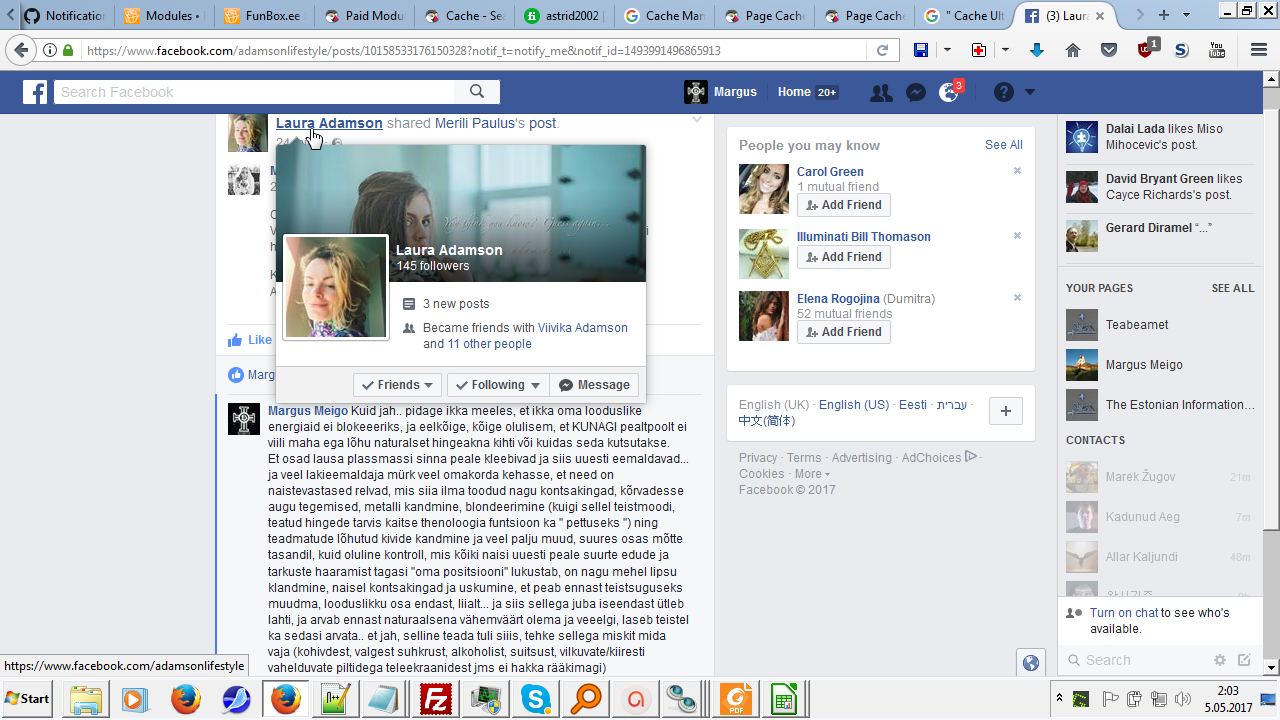The height and width of the screenshot is (720, 1280).
Task: Expand the Facebook account settings arrow
Action: (1030, 92)
